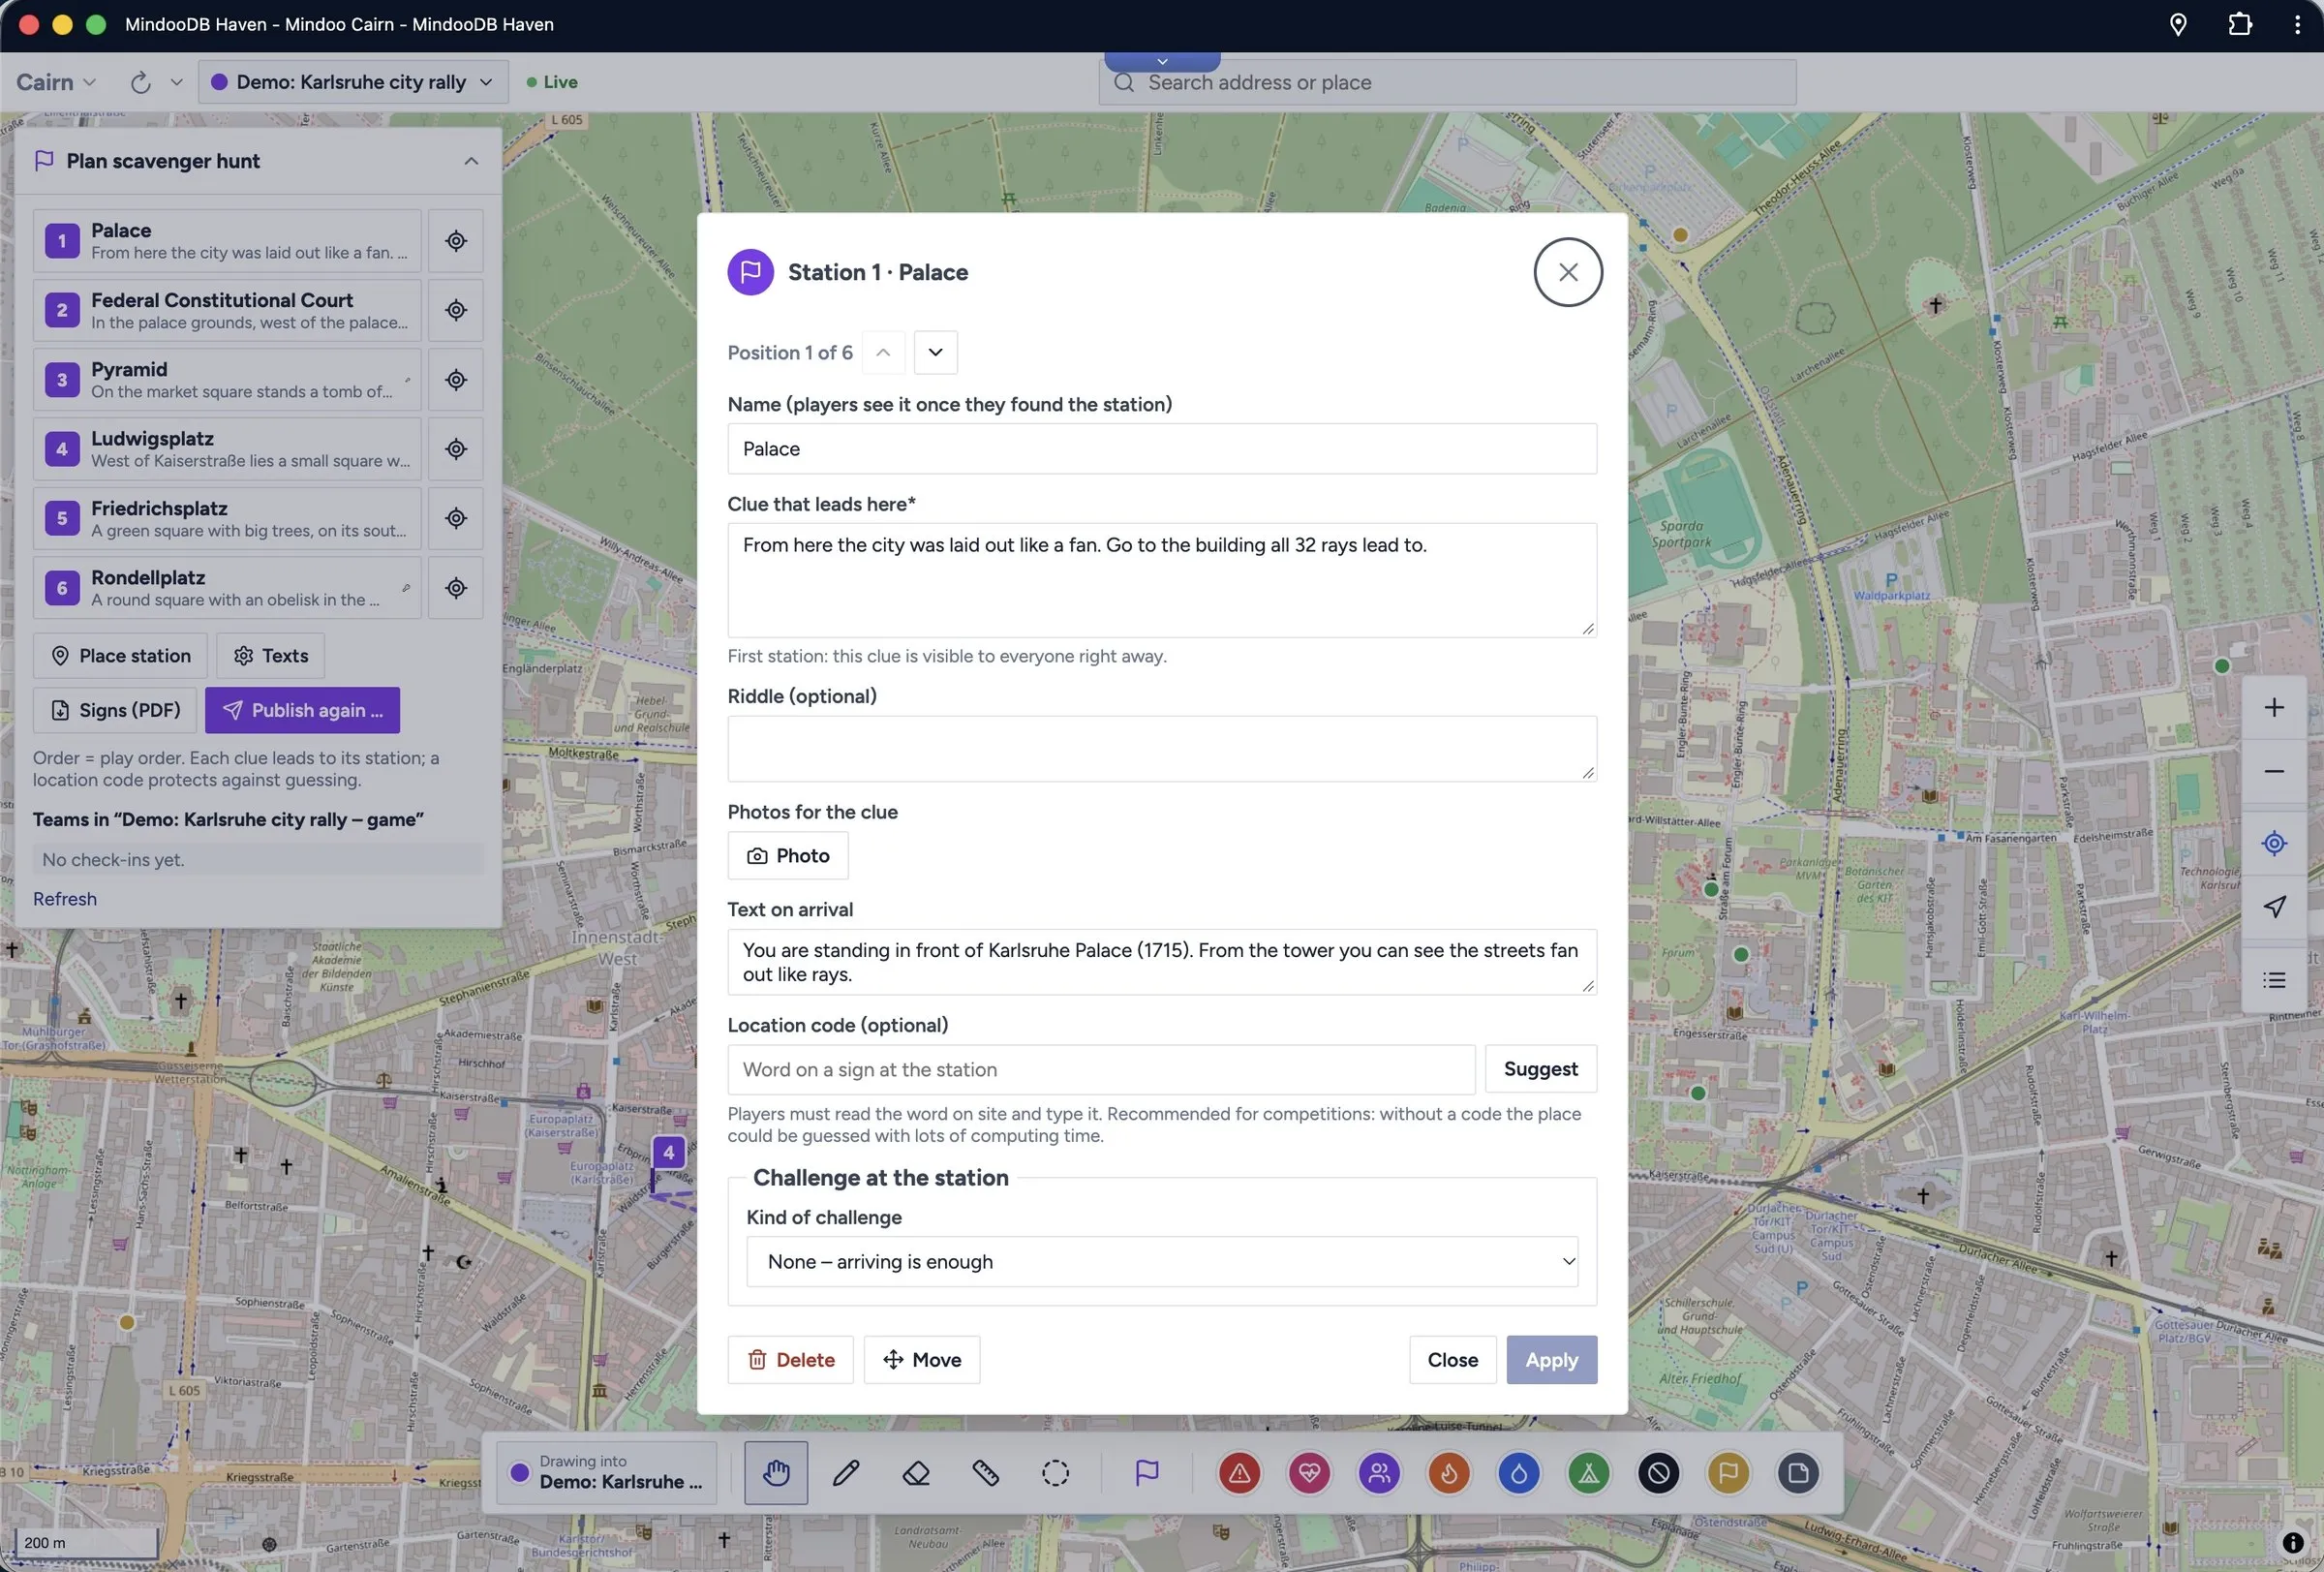The image size is (2324, 1572).
Task: Locate Rondellplatz station on map
Action: tap(456, 588)
